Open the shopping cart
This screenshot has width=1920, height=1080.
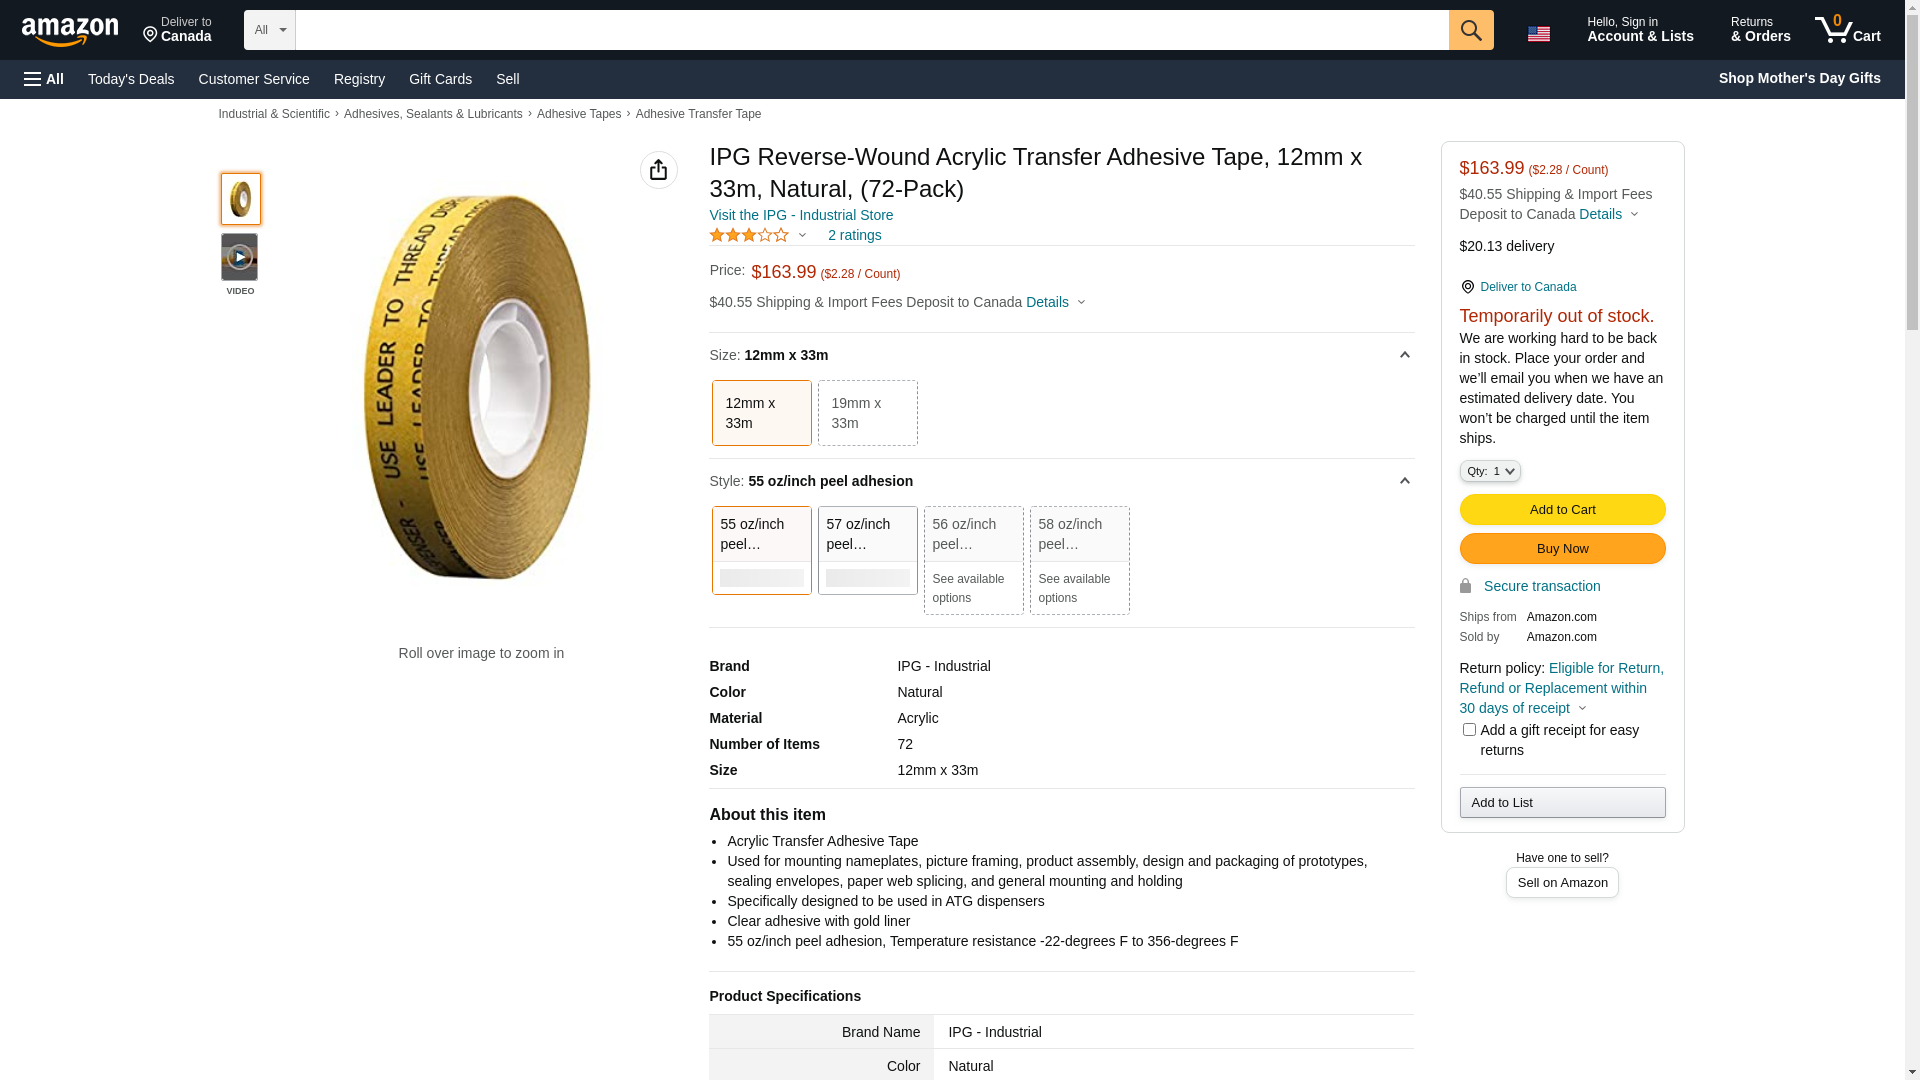click(x=1848, y=30)
